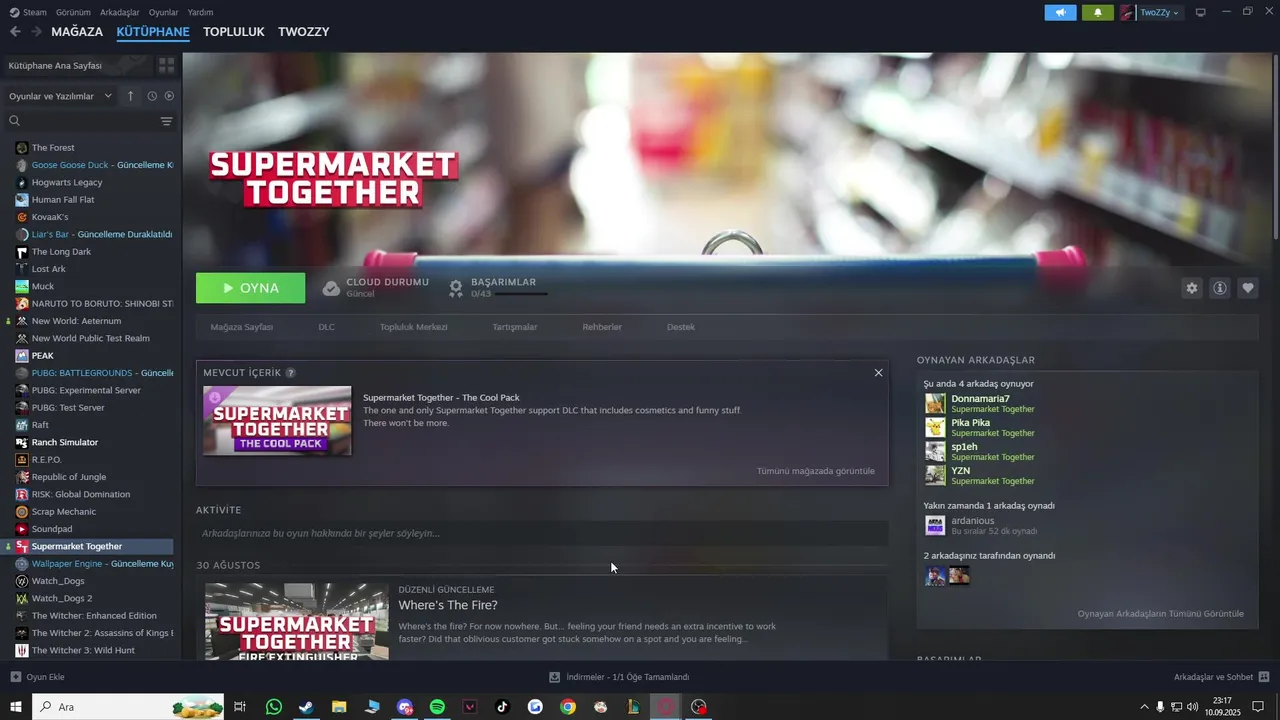Image resolution: width=1280 pixels, height=720 pixels.
Task: Open WhatsApp from the taskbar
Action: 274,707
